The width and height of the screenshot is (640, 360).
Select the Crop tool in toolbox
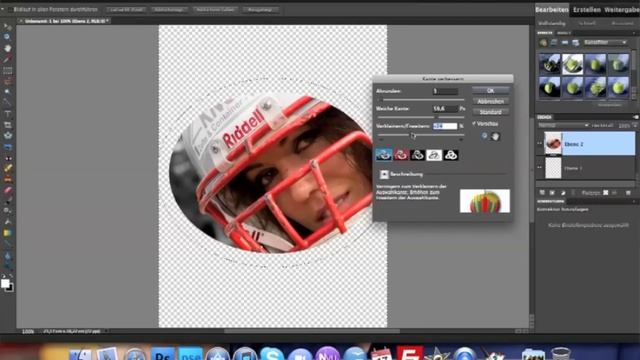[7, 125]
